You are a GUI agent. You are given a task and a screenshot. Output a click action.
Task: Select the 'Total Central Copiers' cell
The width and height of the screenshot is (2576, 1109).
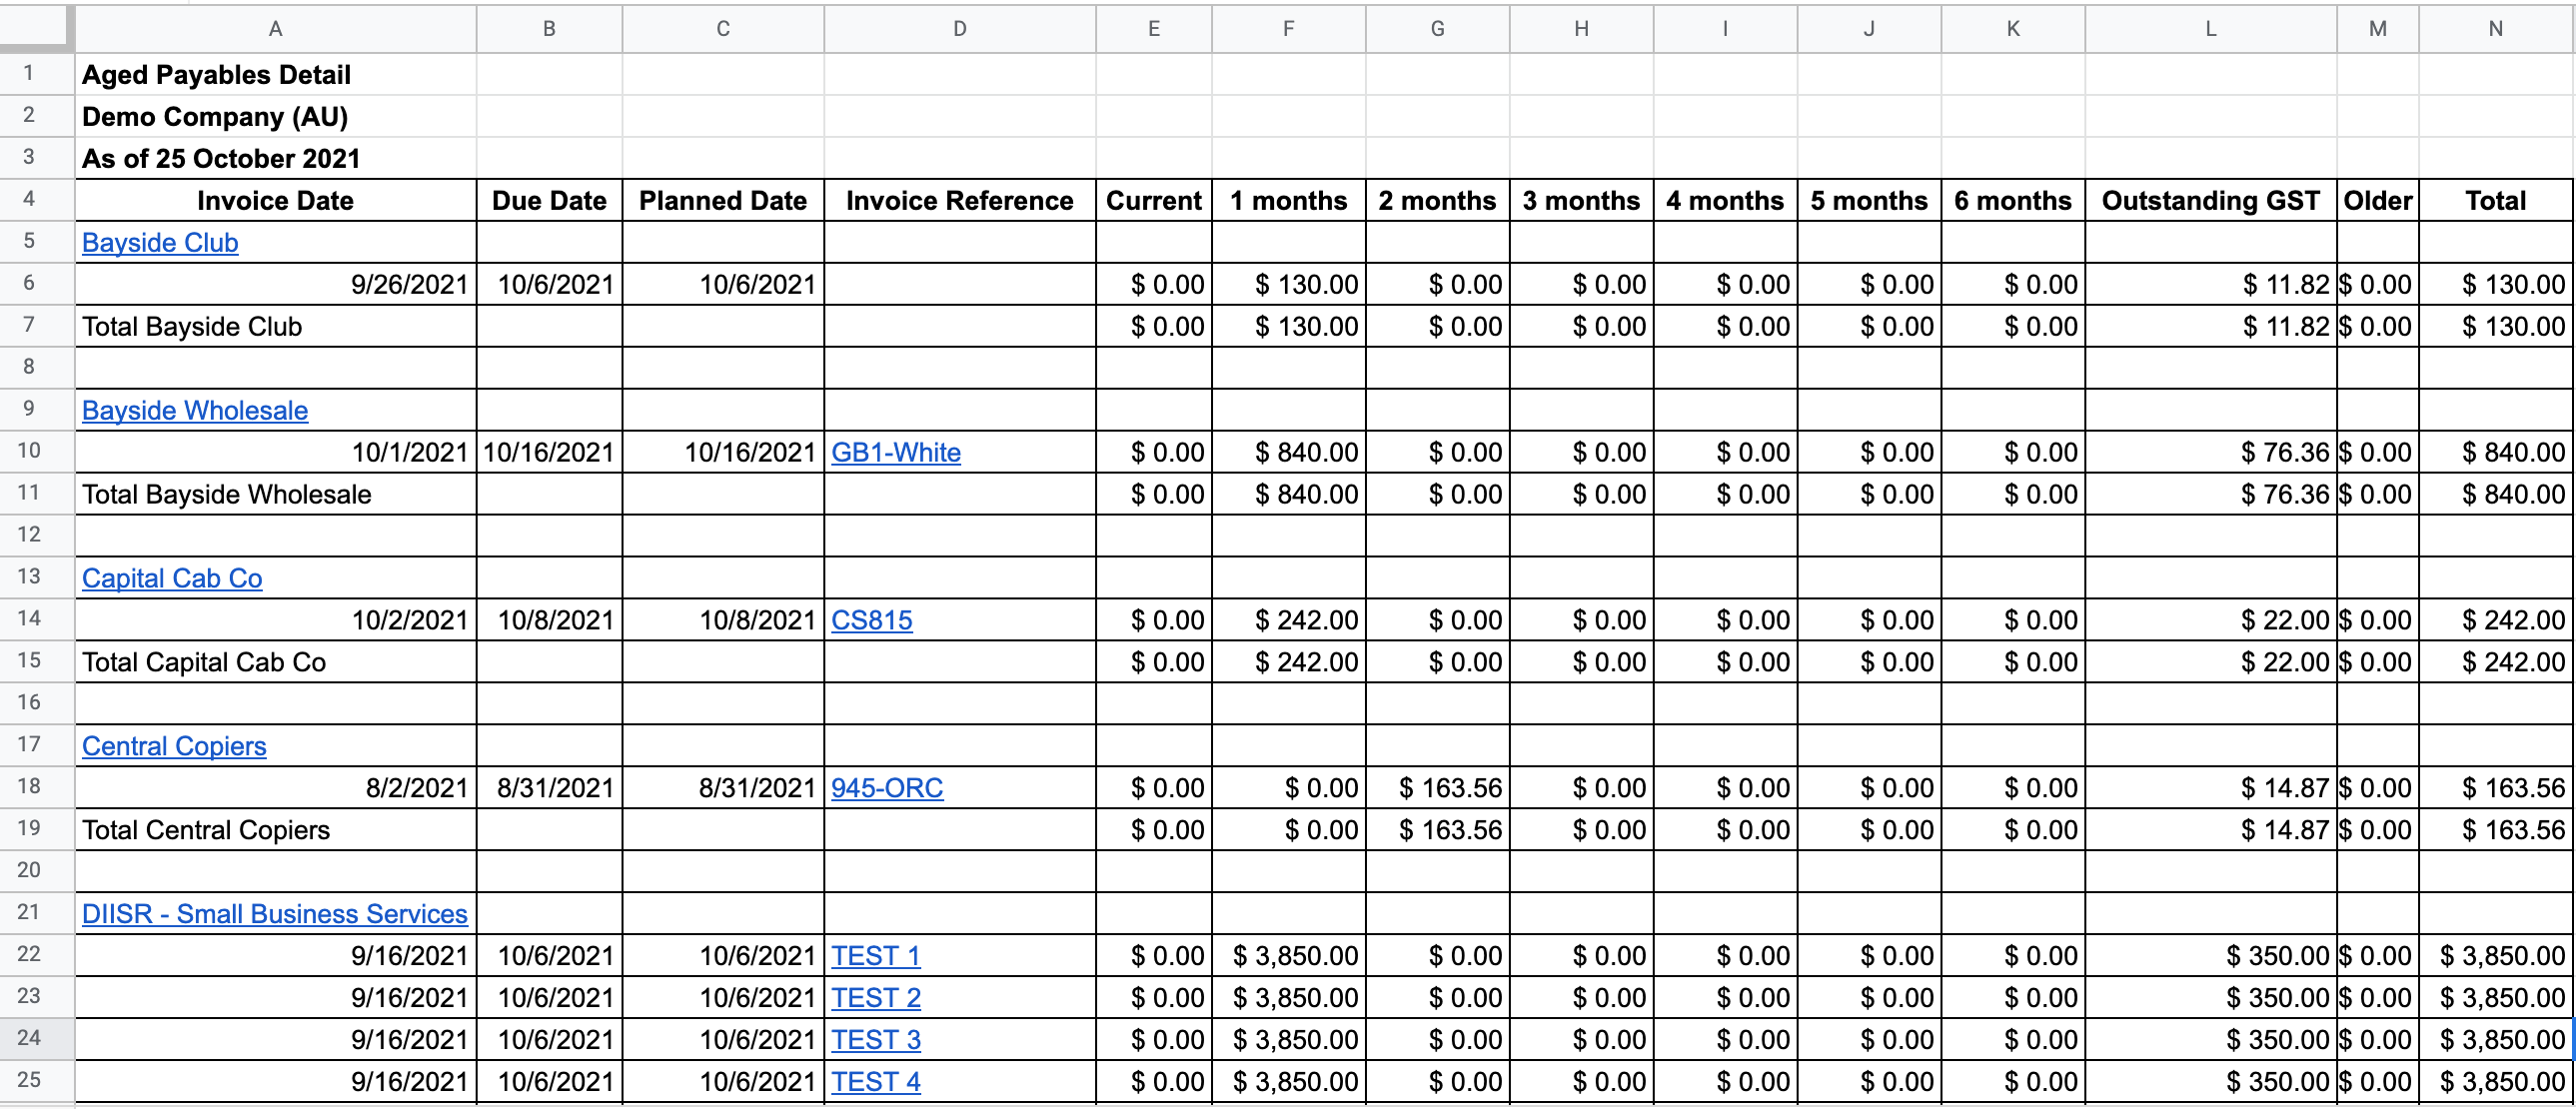pos(276,831)
